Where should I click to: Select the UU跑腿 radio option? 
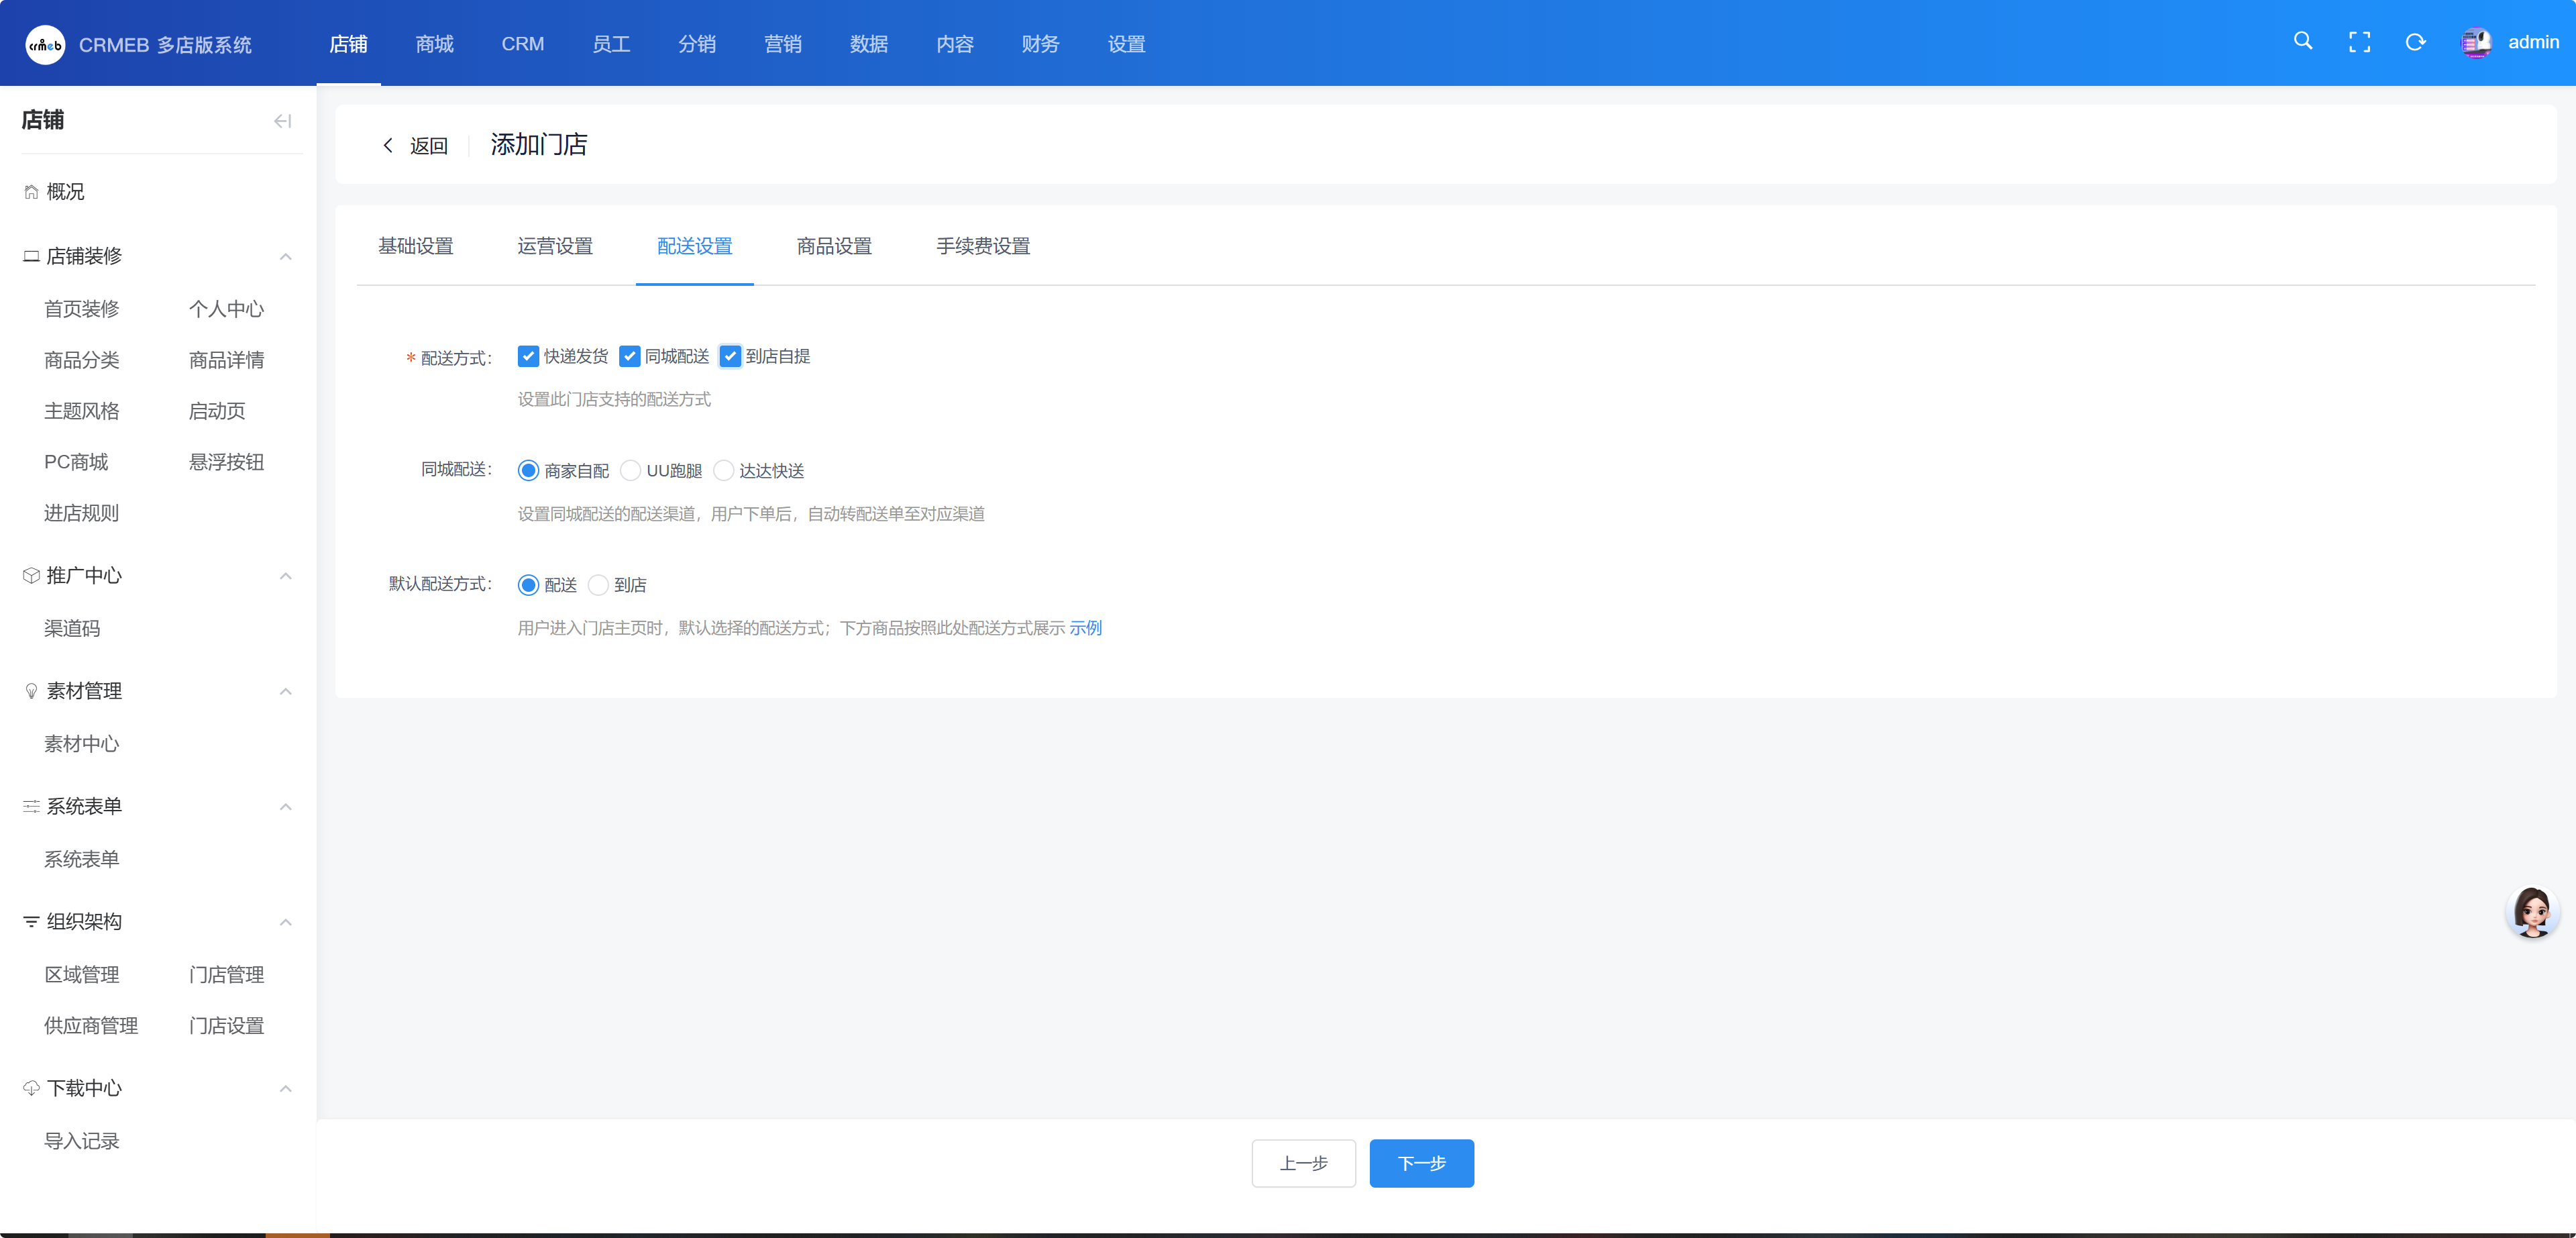pos(630,470)
